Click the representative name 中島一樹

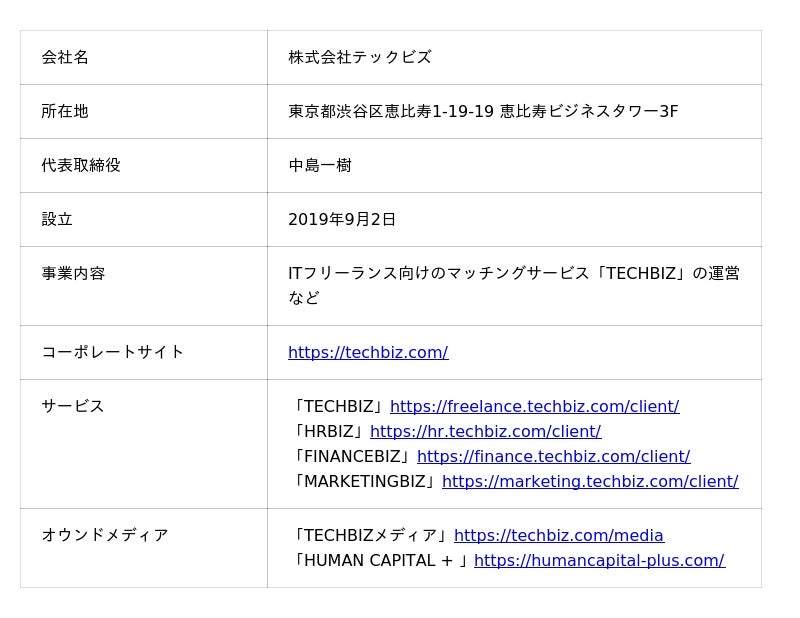pos(320,165)
